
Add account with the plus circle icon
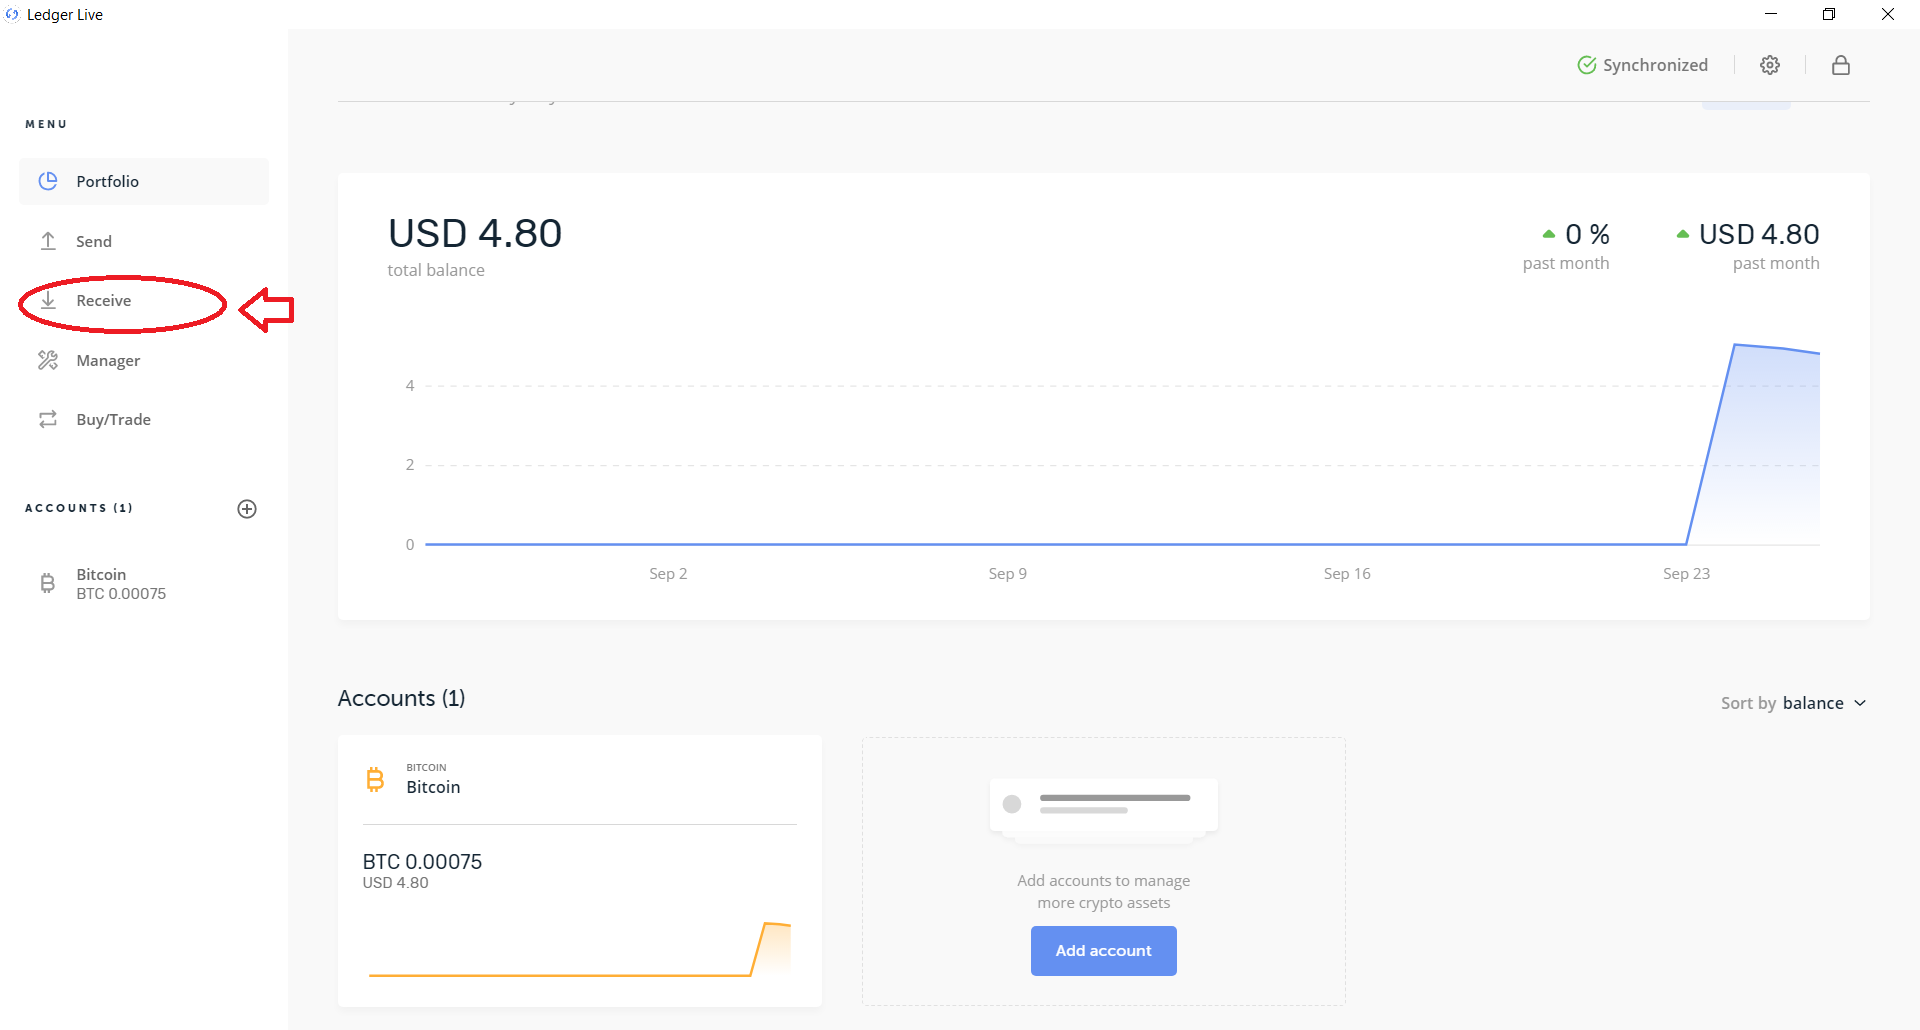tap(247, 509)
